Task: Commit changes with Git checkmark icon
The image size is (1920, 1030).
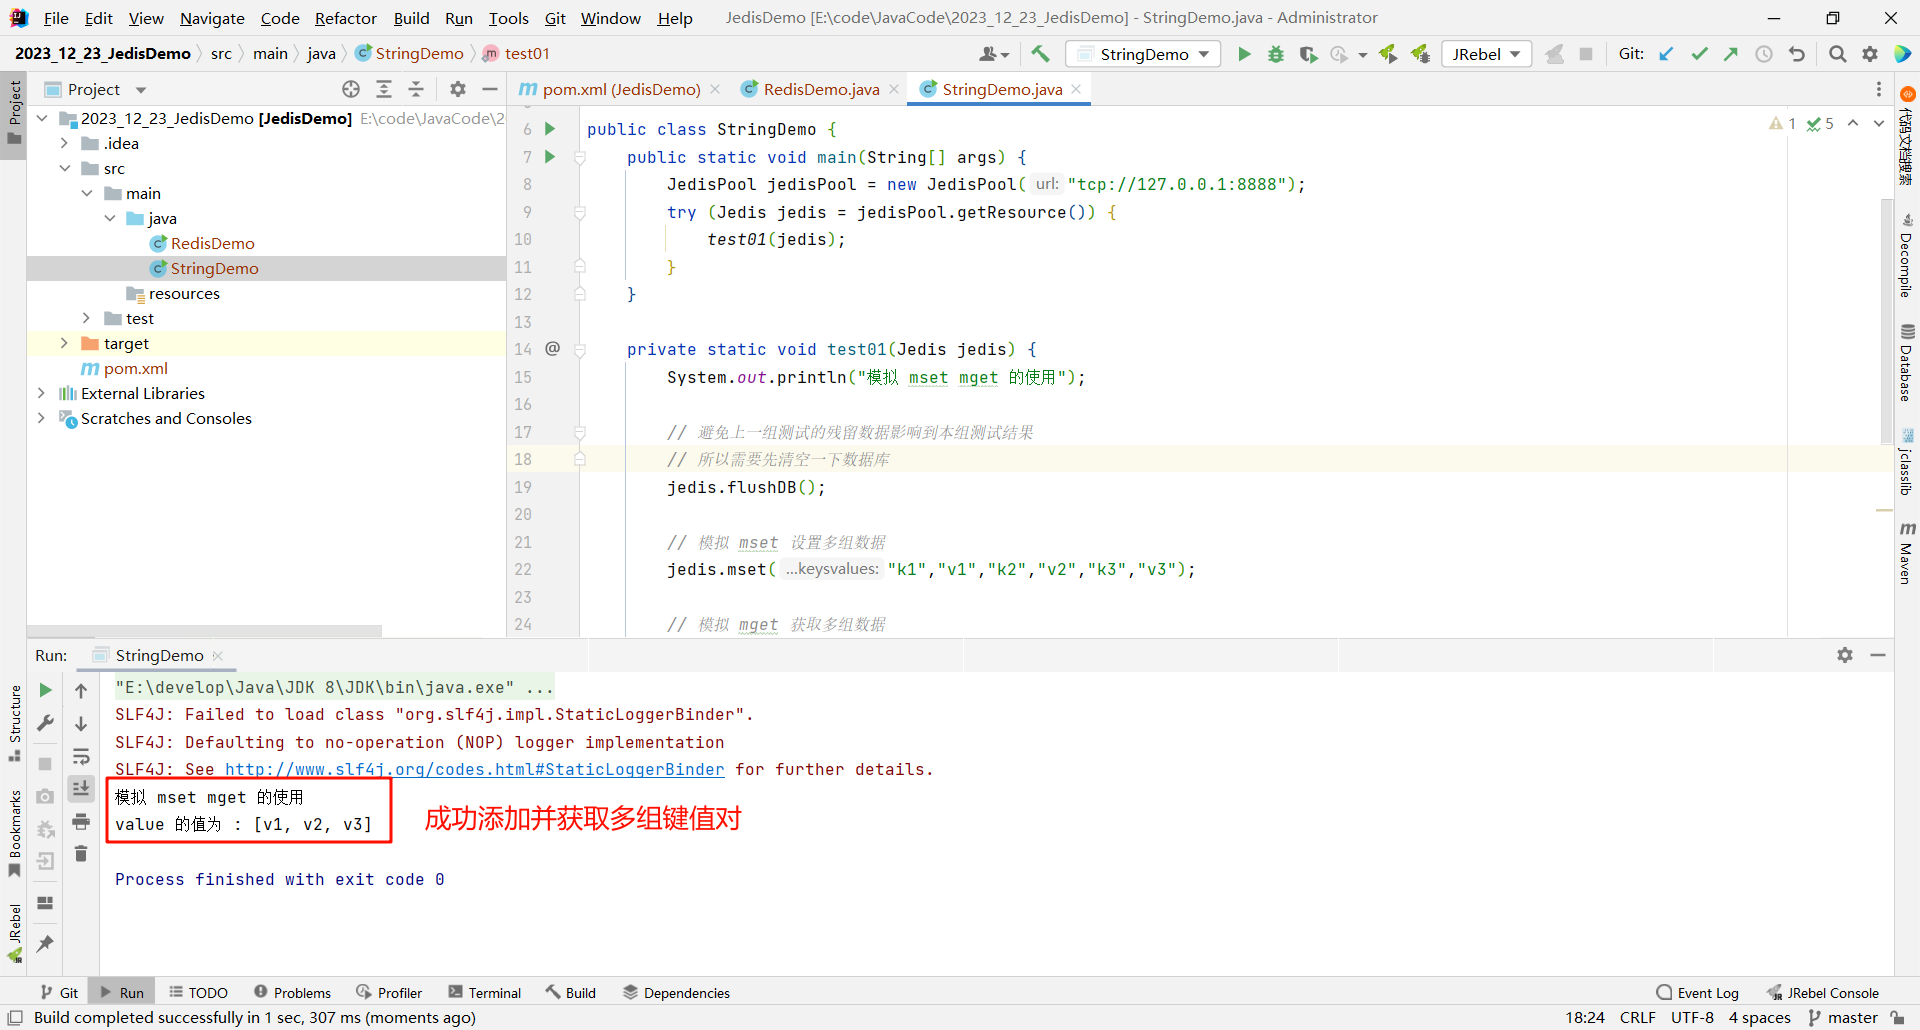Action: coord(1699,54)
